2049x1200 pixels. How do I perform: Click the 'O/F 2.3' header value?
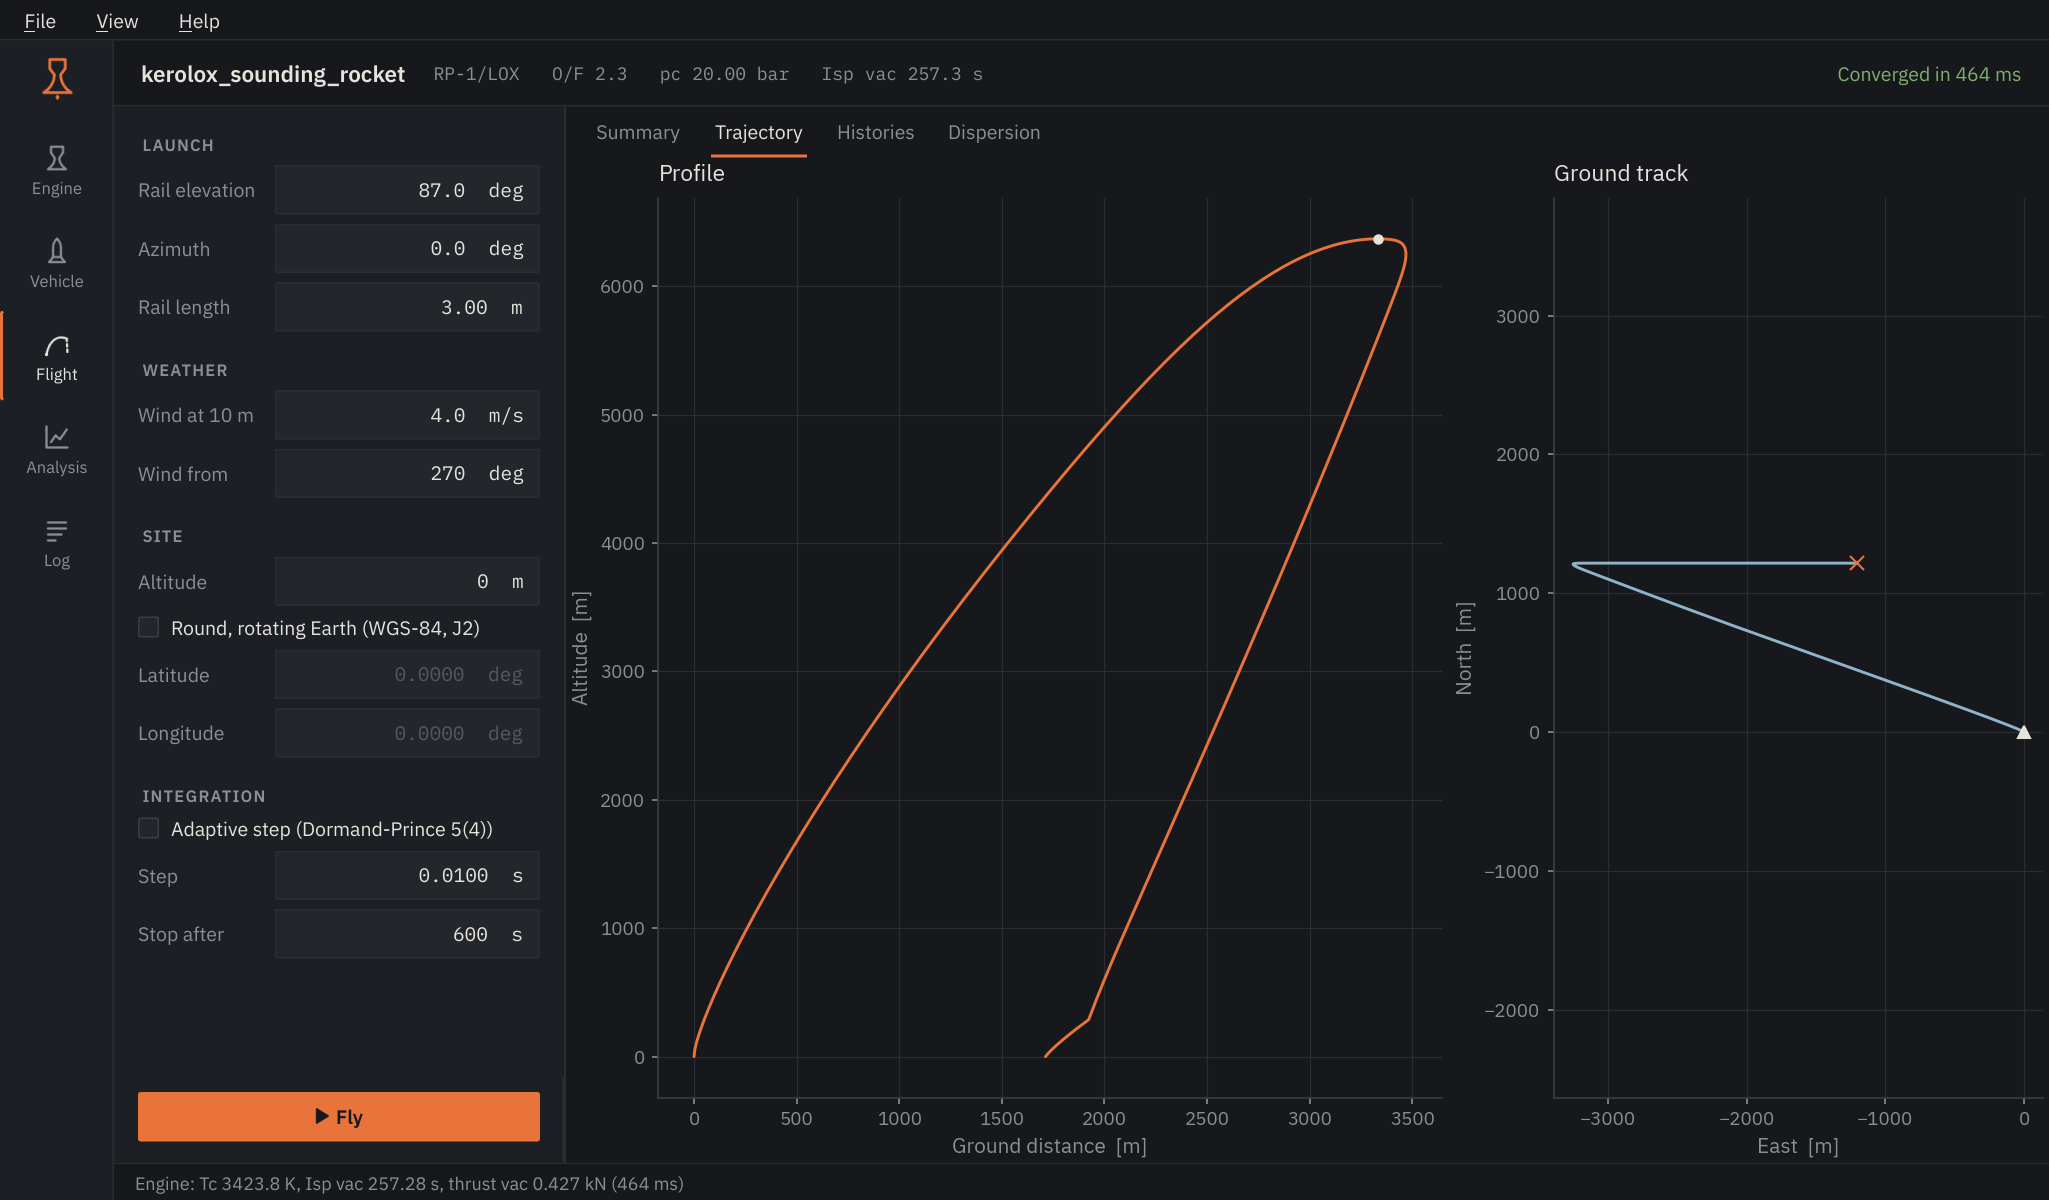tap(590, 74)
